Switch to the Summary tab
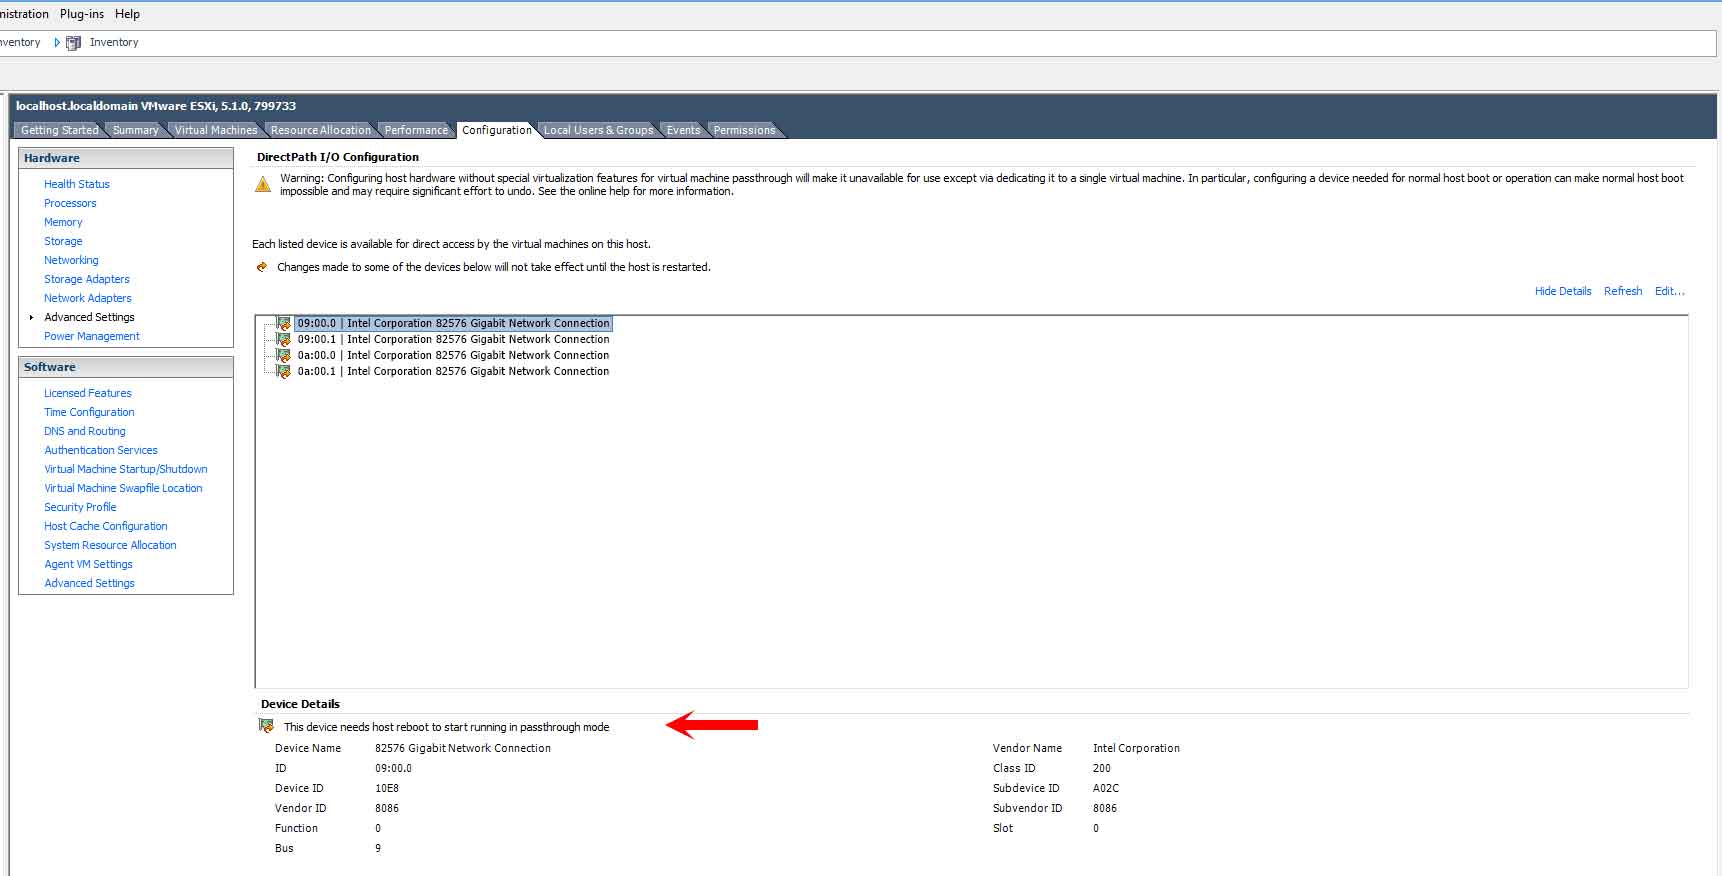 135,130
